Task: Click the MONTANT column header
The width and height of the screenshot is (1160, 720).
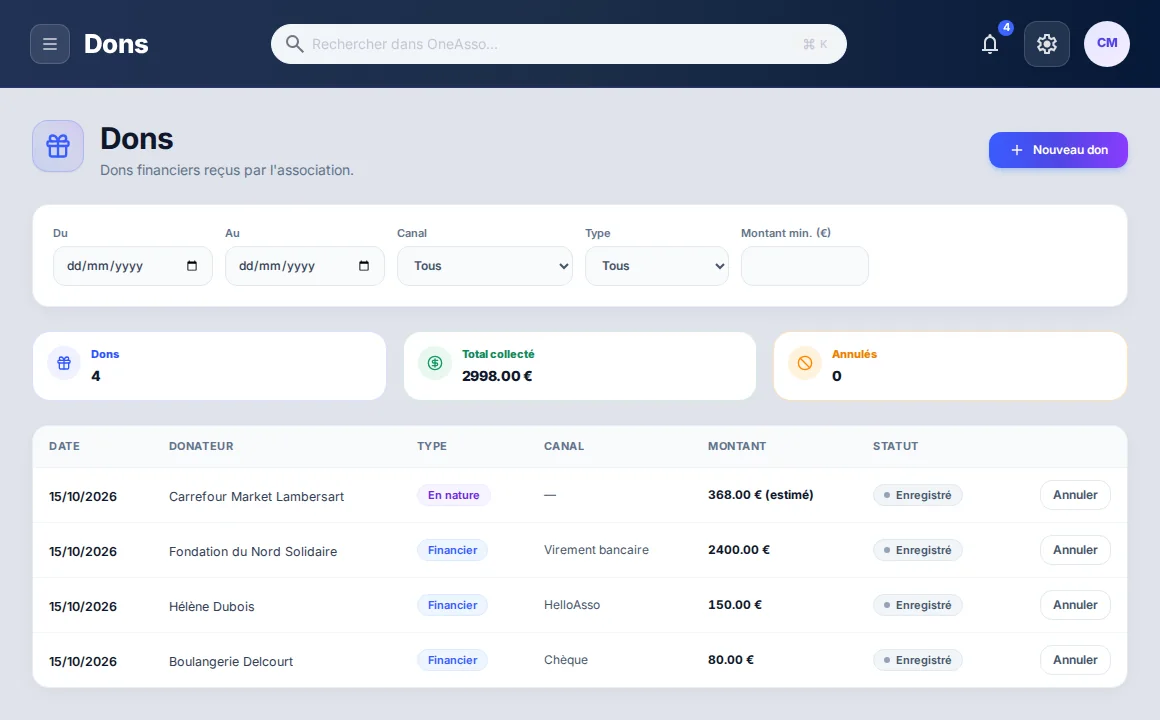Action: pyautogui.click(x=737, y=446)
